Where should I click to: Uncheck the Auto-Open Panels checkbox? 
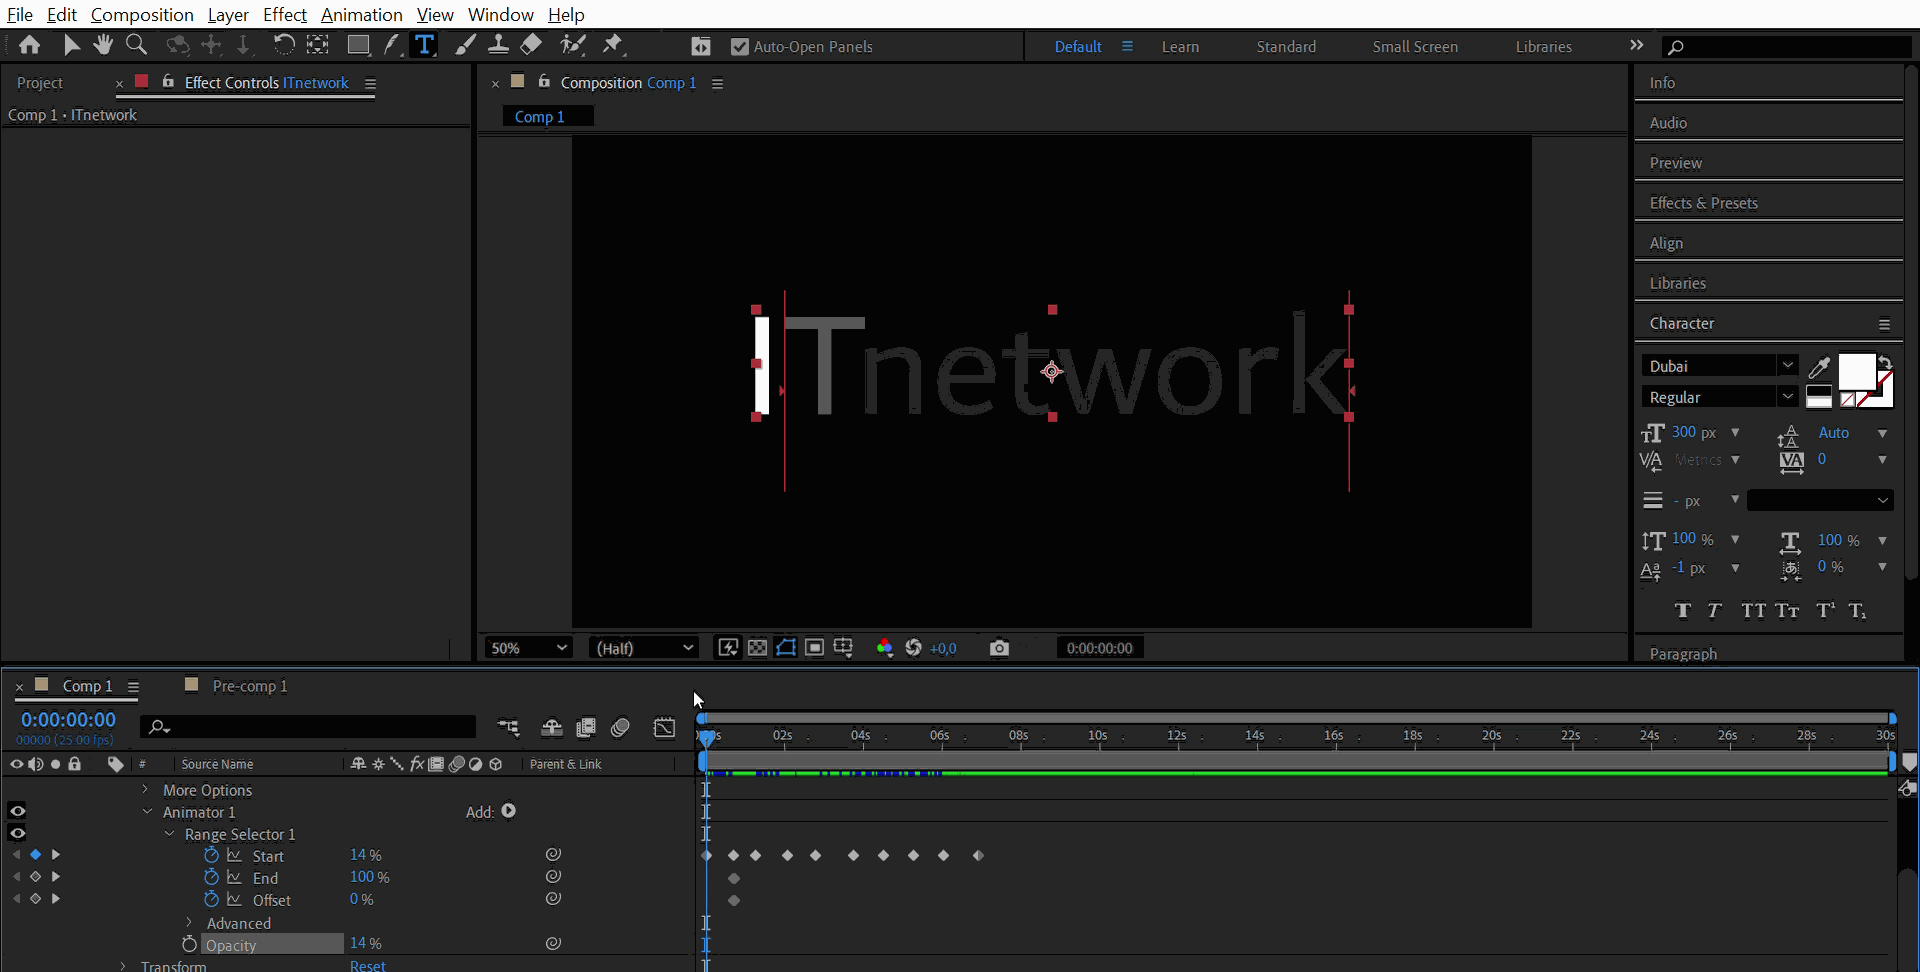(x=740, y=46)
